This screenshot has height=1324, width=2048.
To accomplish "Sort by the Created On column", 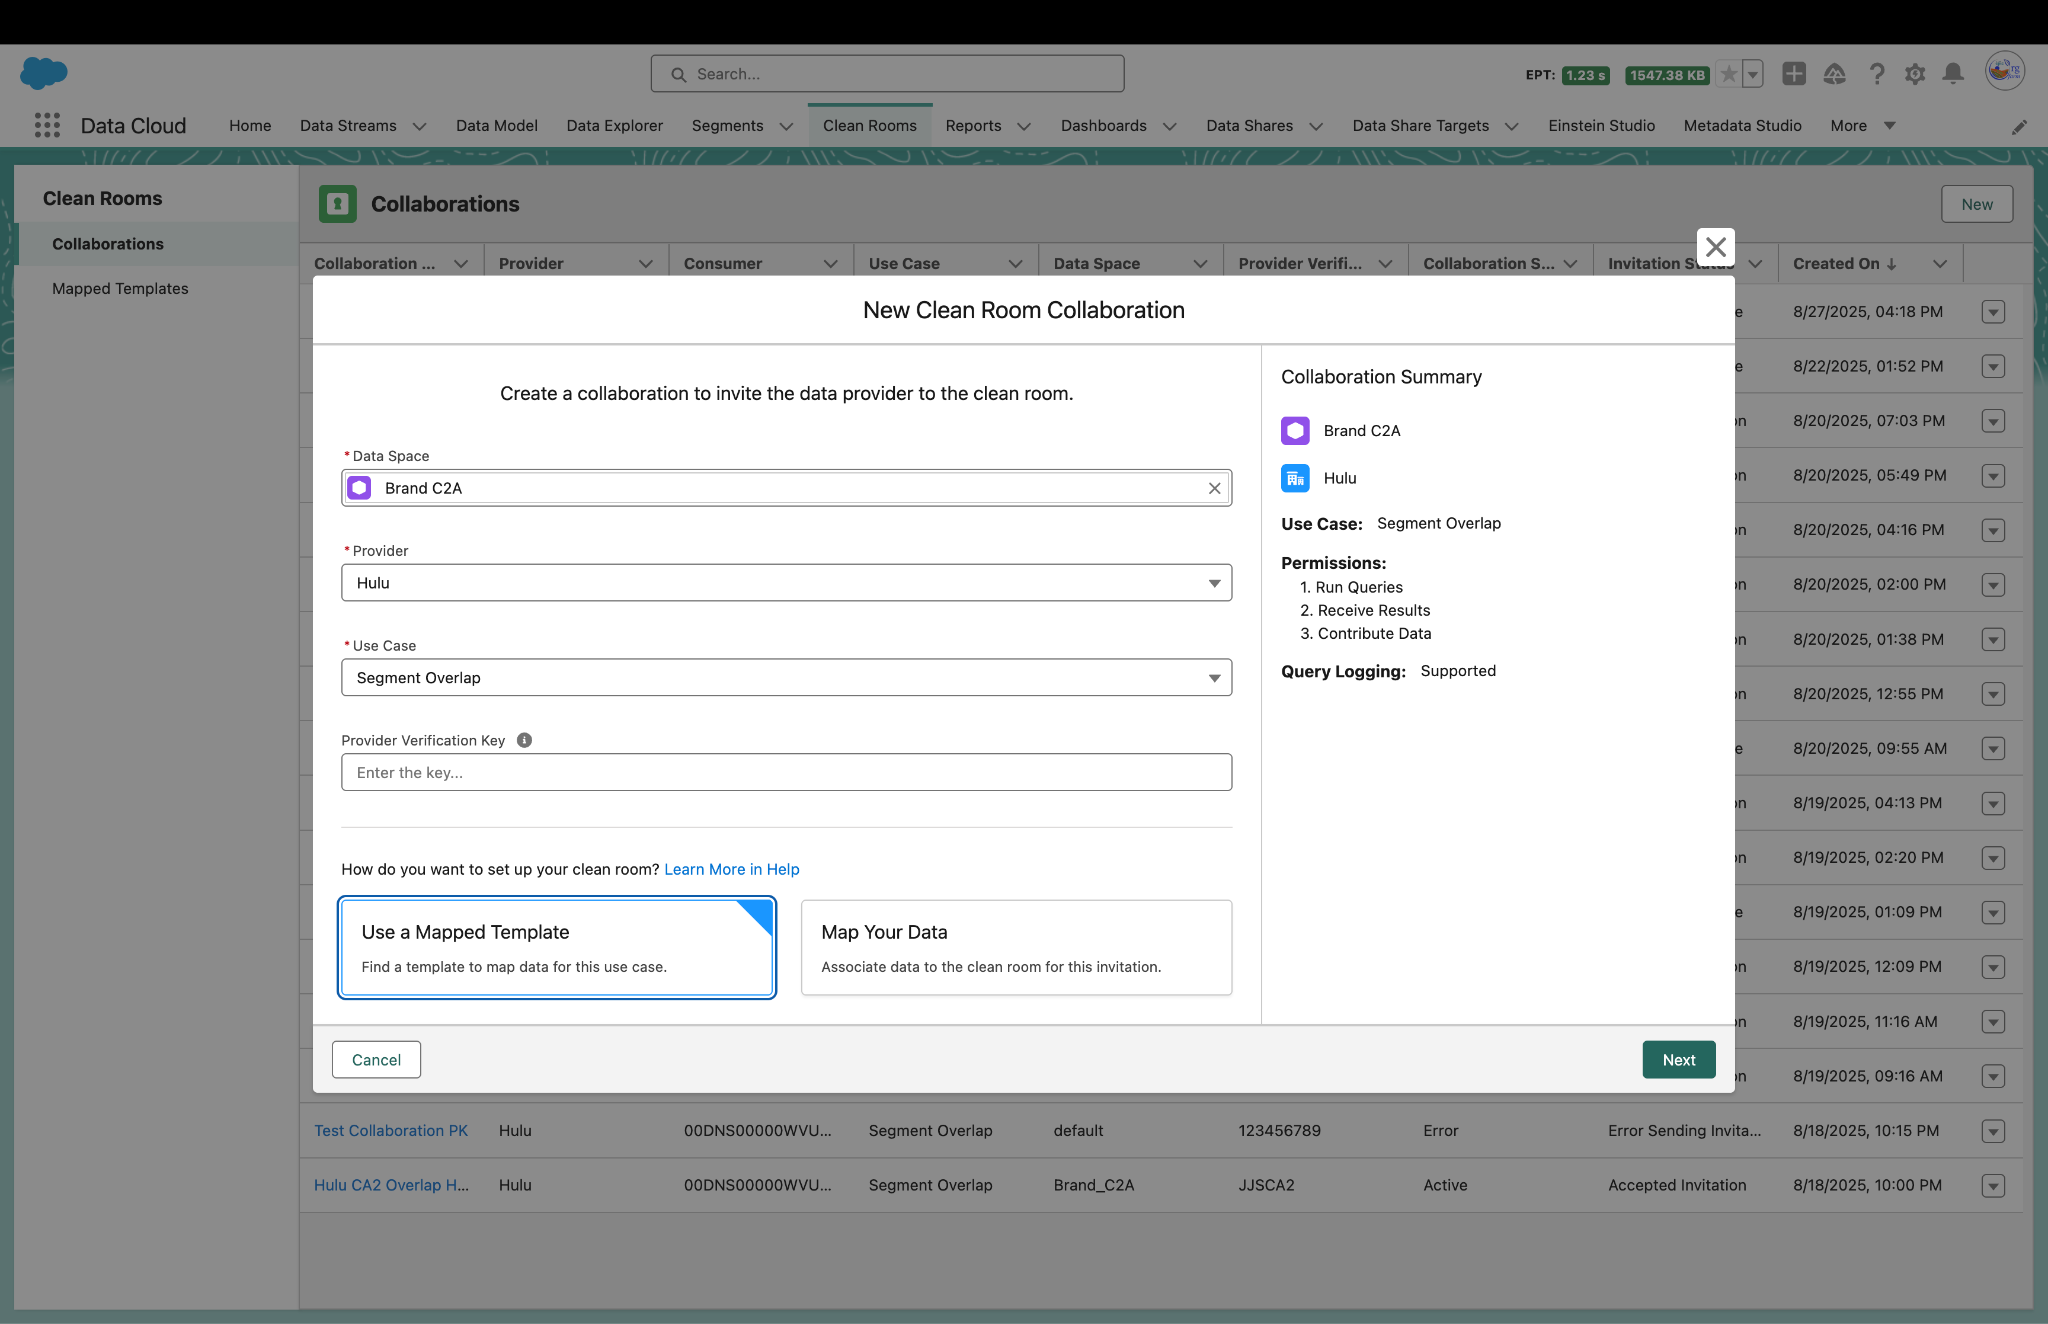I will [1844, 264].
